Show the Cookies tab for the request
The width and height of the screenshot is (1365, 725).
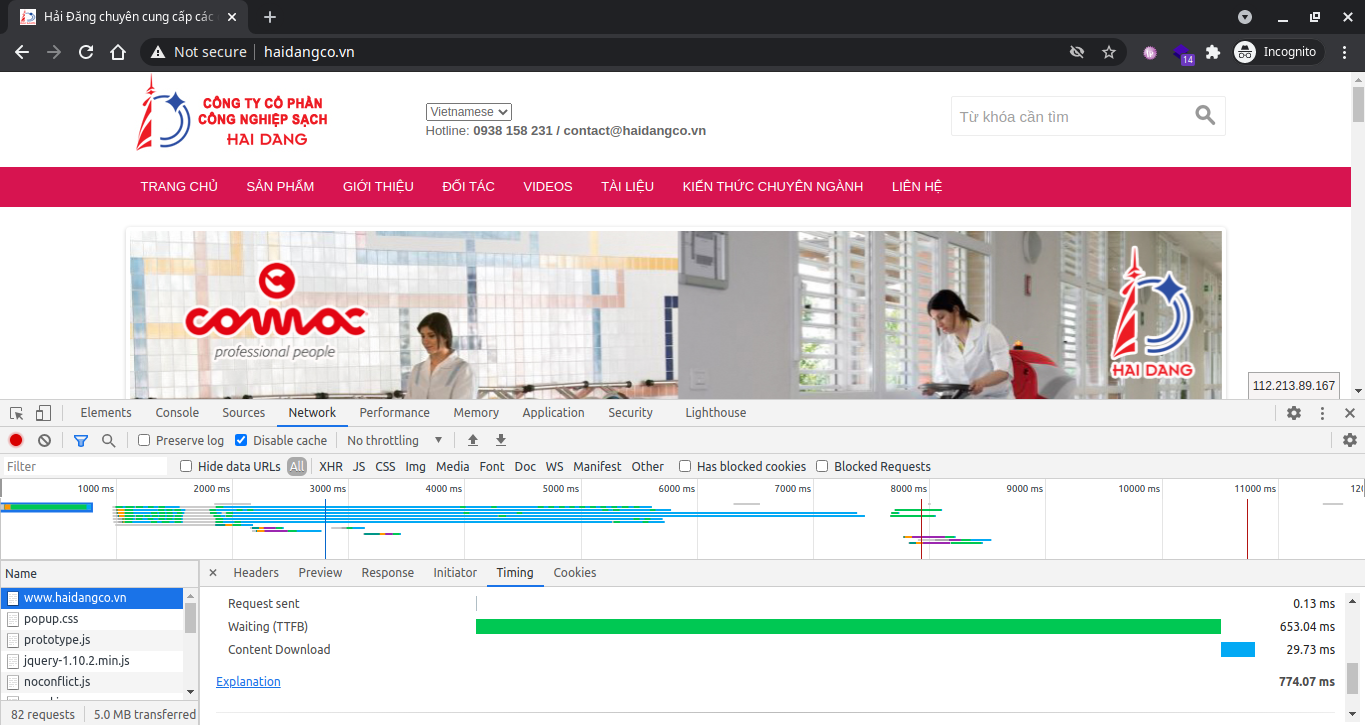point(575,573)
